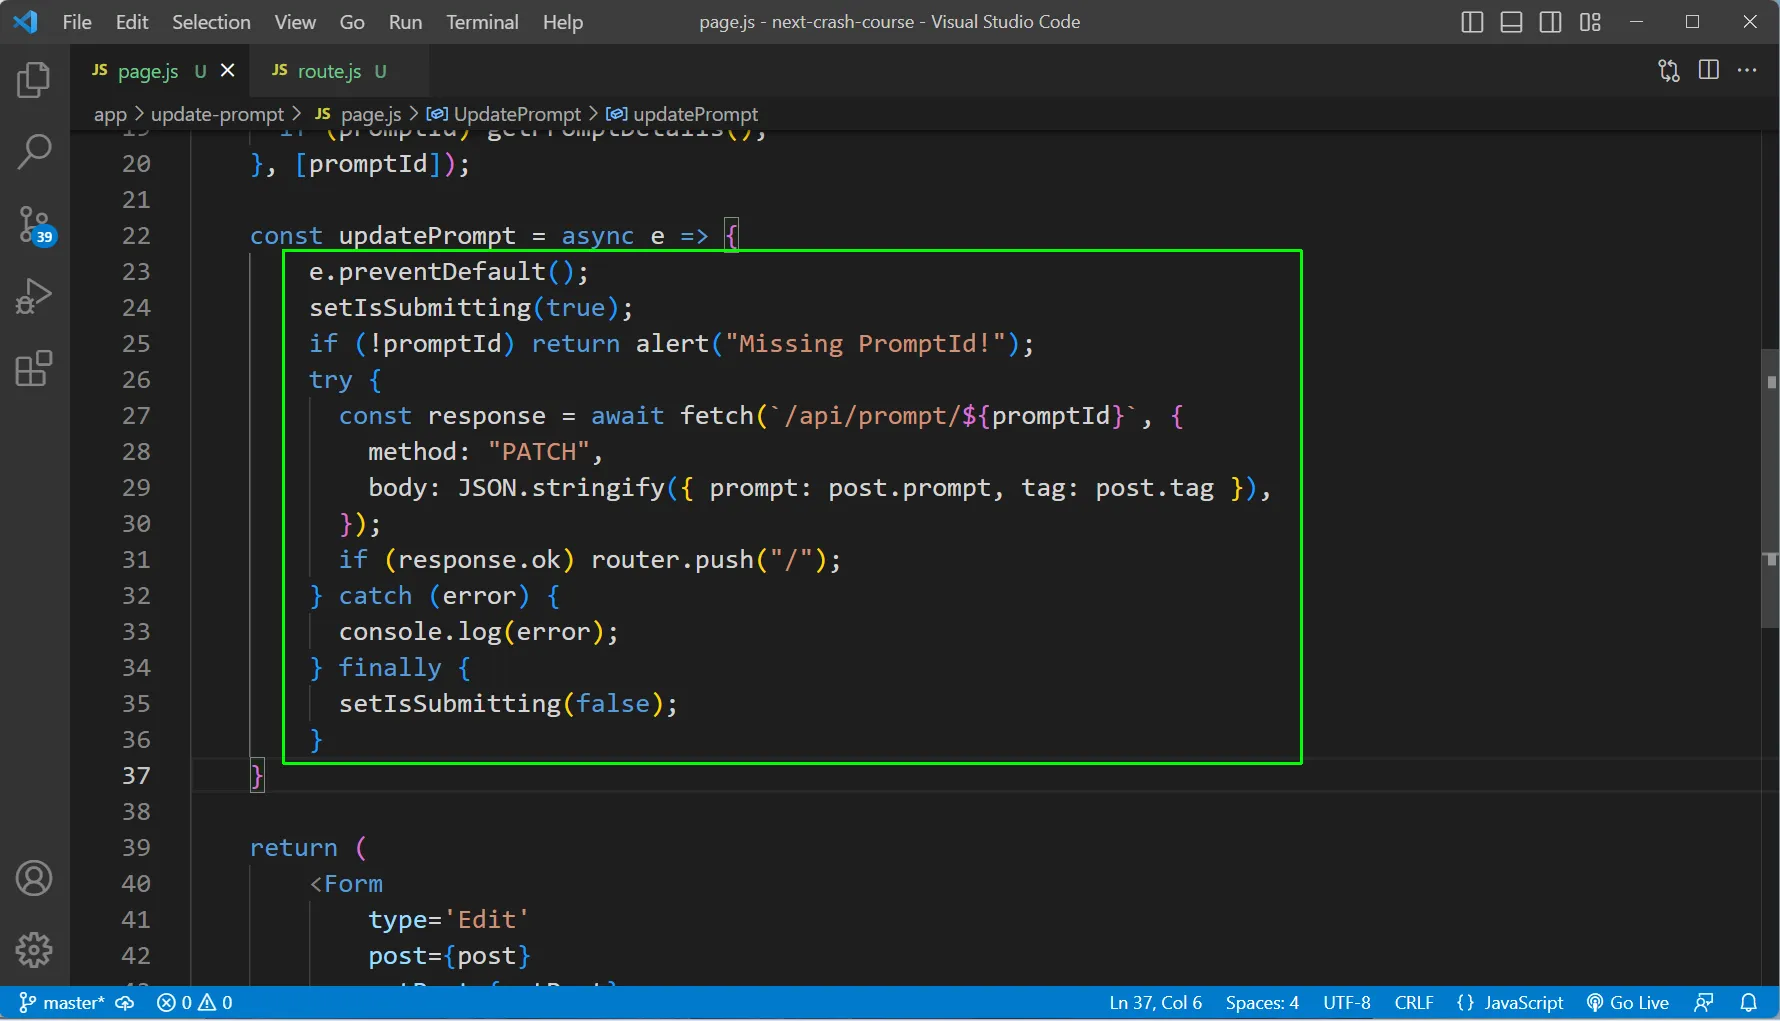Screen dimensions: 1780x1021
Task: Click on console.log(error) on line 33
Action: 471,631
